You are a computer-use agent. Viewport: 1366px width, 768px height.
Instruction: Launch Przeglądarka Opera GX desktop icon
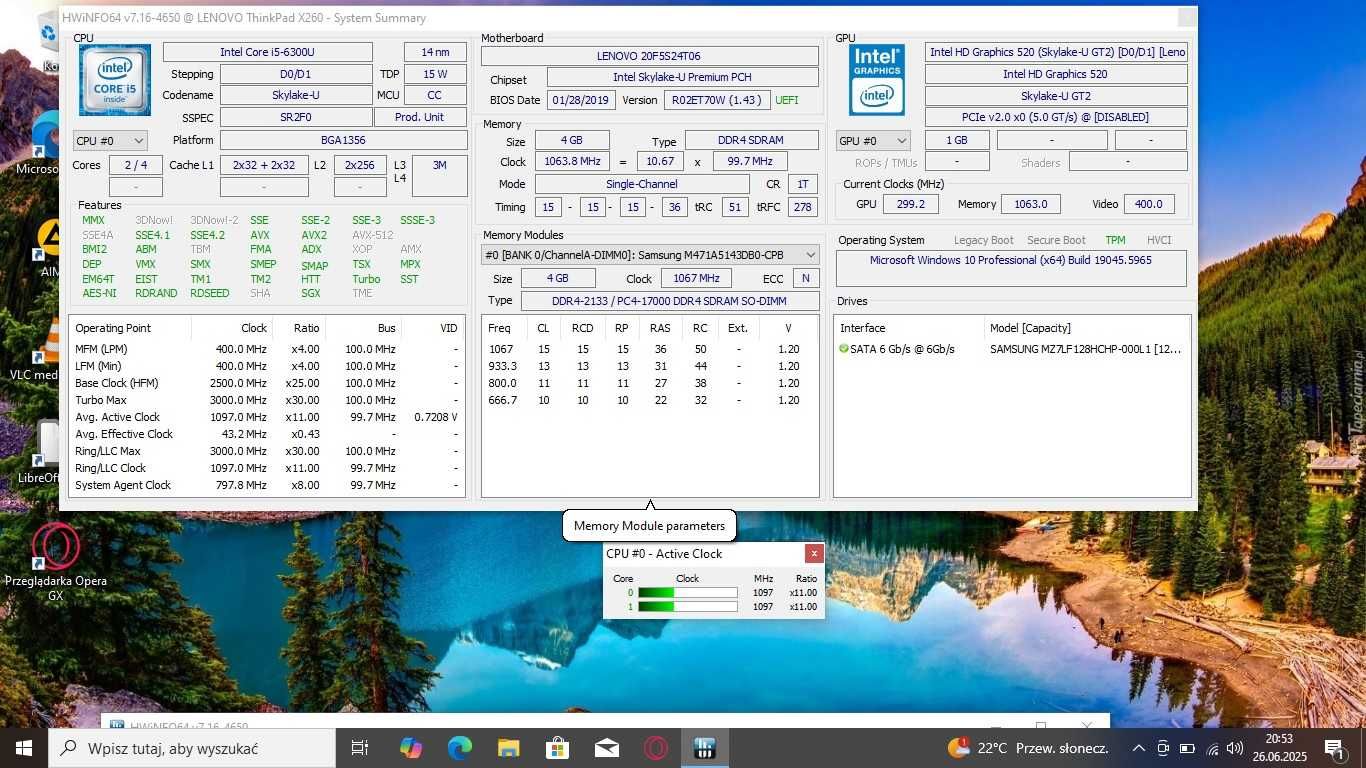click(56, 562)
